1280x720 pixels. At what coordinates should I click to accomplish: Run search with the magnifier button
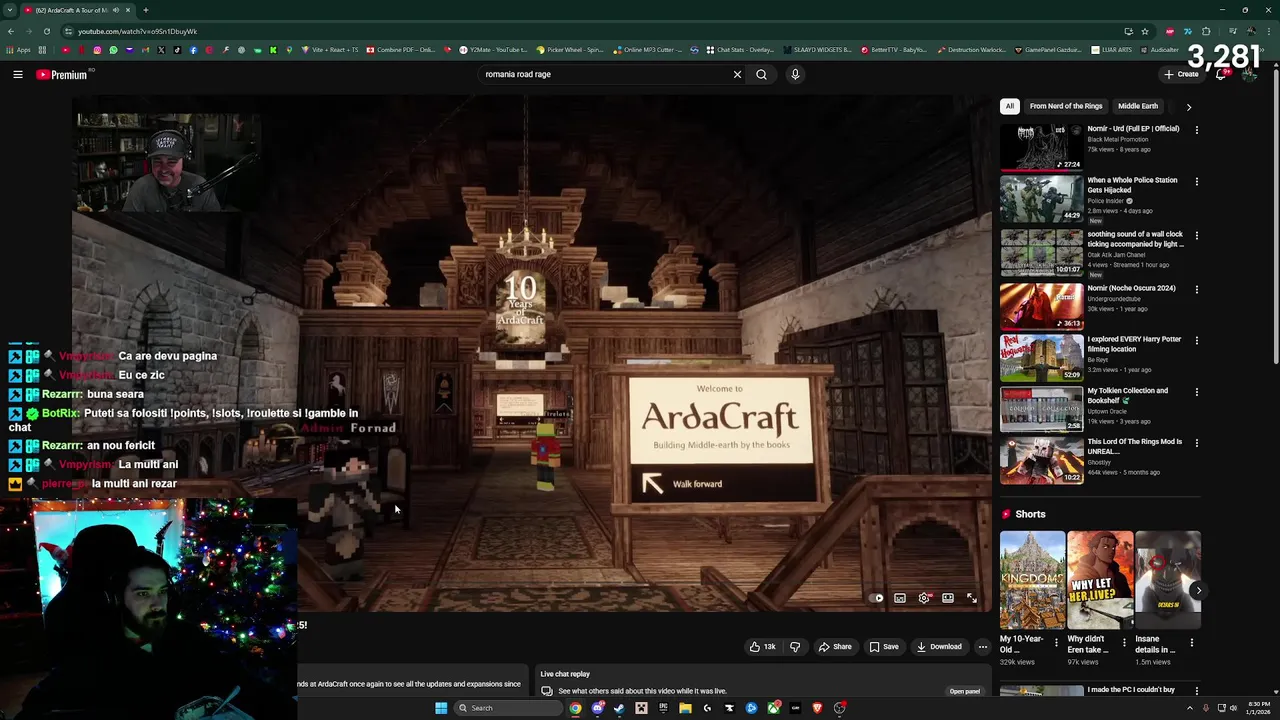[x=761, y=74]
